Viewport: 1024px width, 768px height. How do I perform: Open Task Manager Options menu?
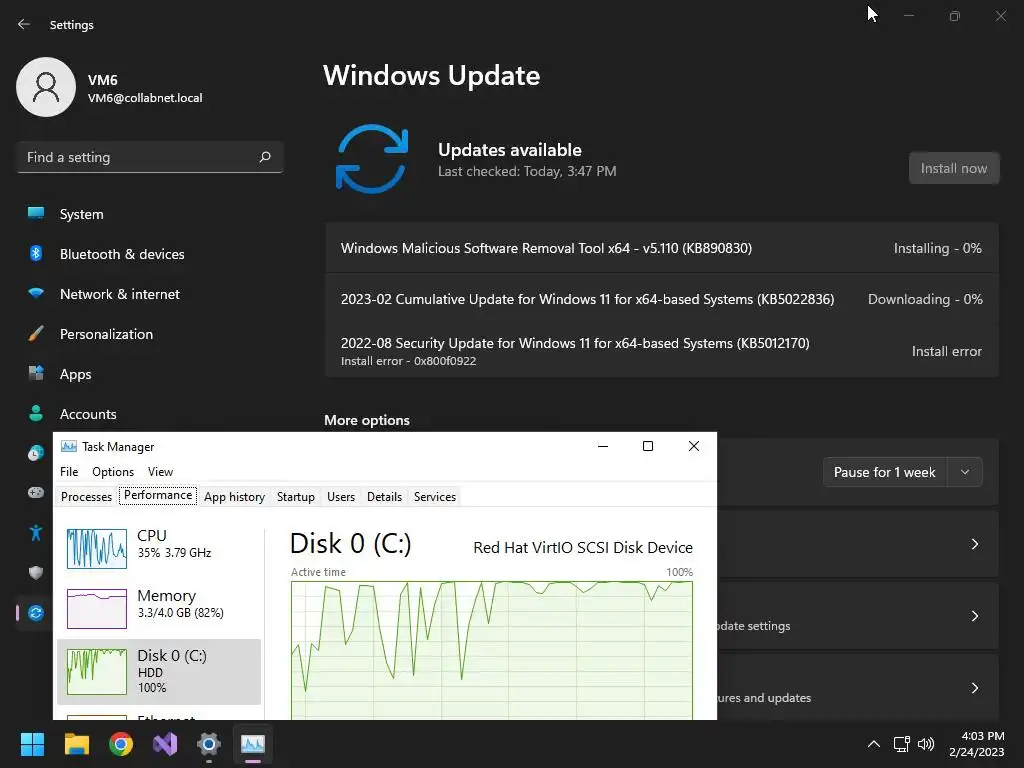[x=113, y=472]
